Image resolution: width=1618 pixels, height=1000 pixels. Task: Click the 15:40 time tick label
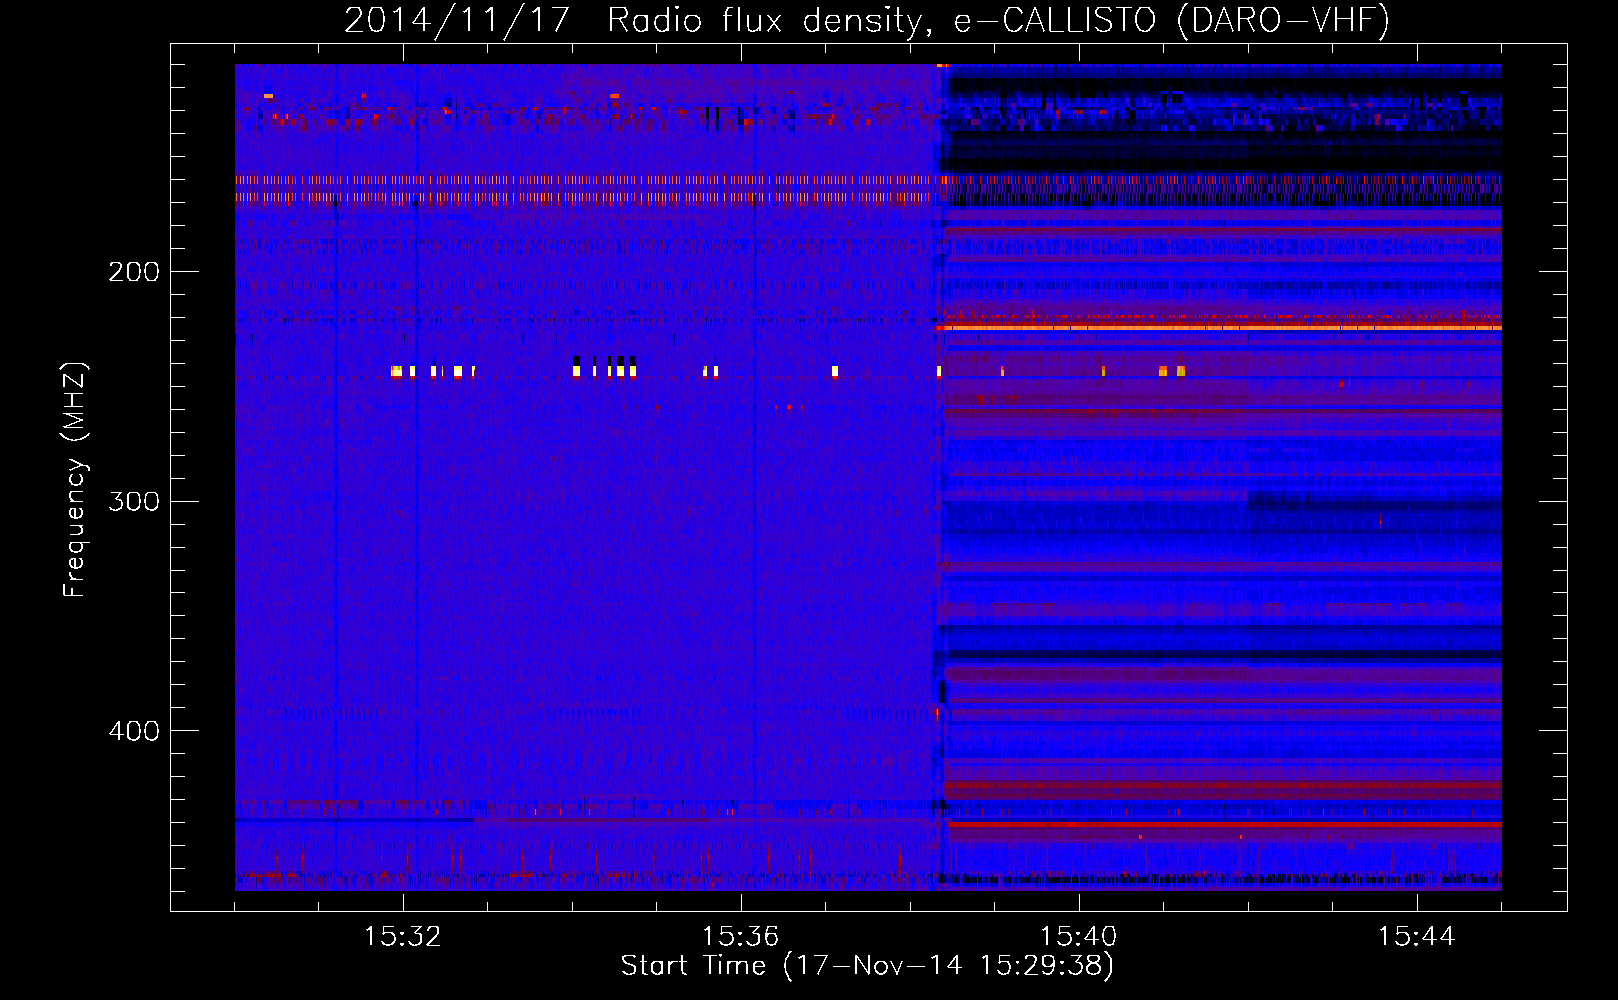(1079, 937)
